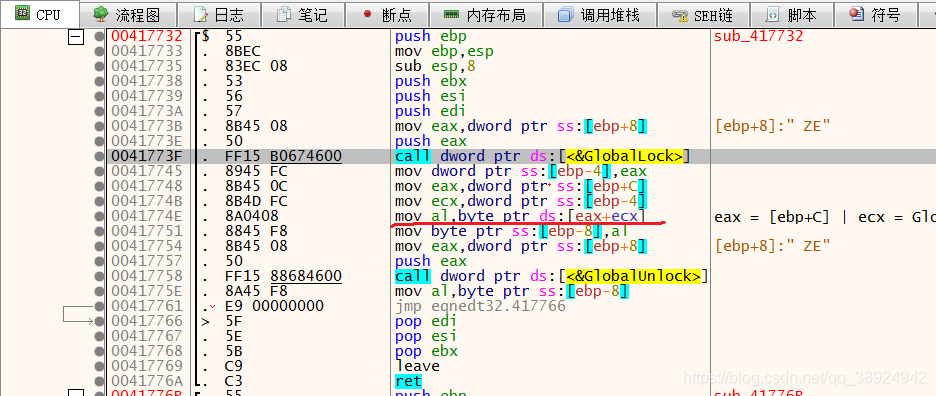Click the 笔记 notes icon
Screen dimensions: 936x396
coord(284,14)
